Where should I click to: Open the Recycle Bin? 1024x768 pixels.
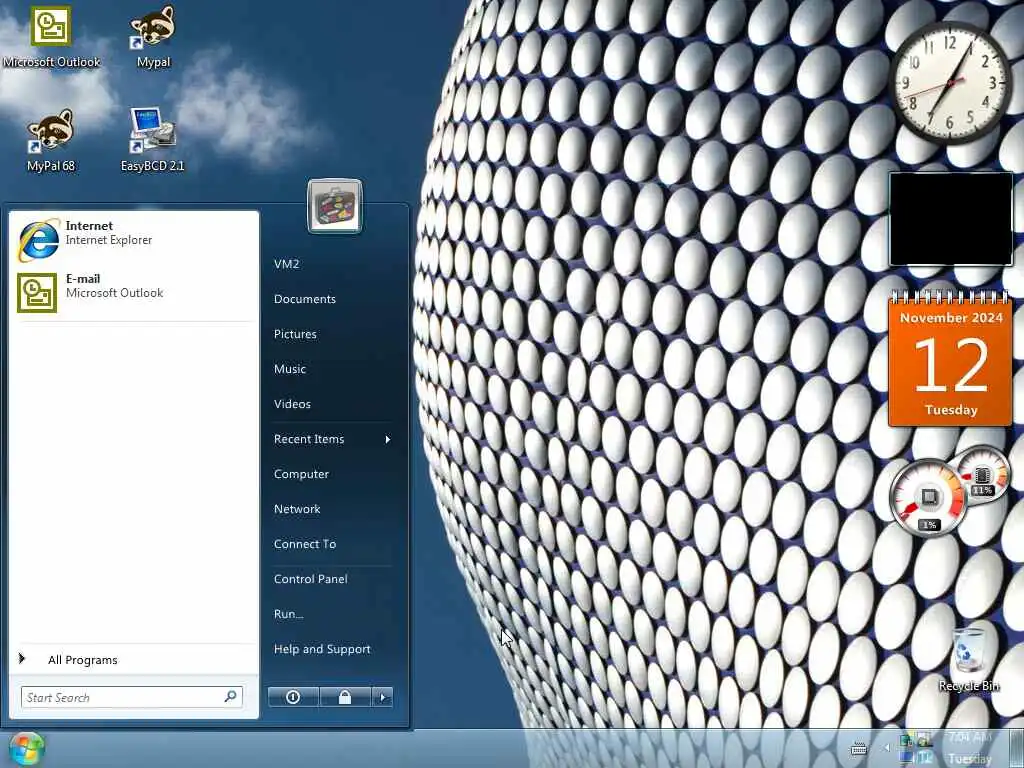click(968, 658)
